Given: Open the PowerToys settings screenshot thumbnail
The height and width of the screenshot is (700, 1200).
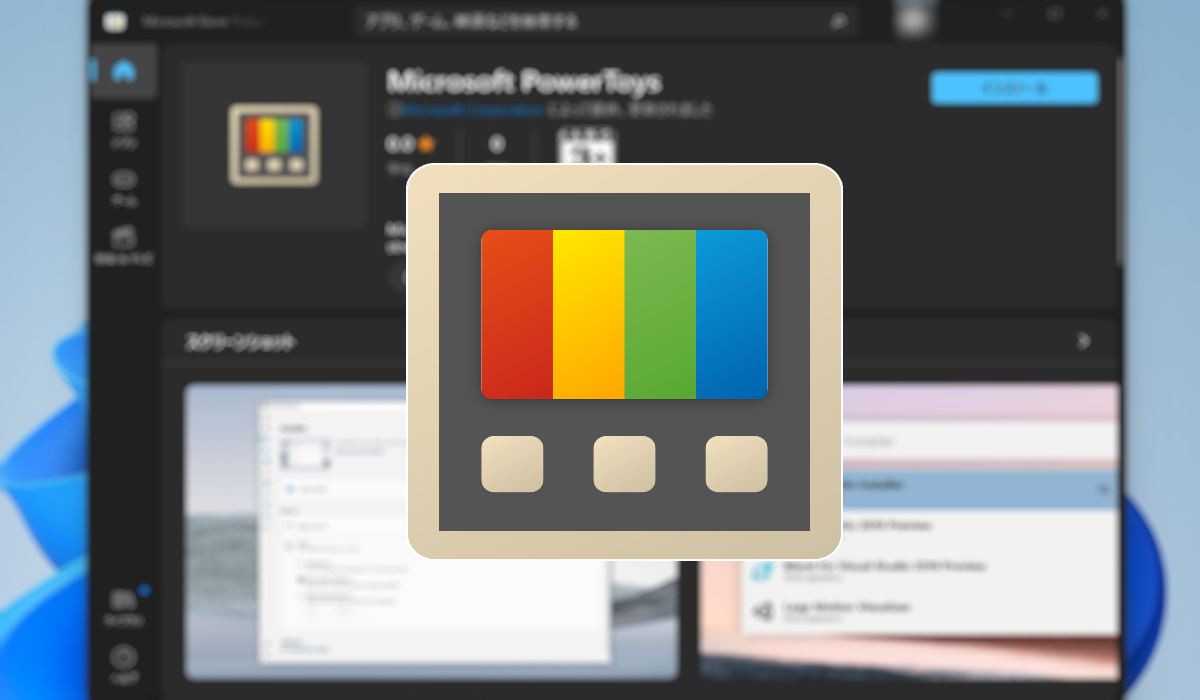Looking at the screenshot, I should (431, 531).
